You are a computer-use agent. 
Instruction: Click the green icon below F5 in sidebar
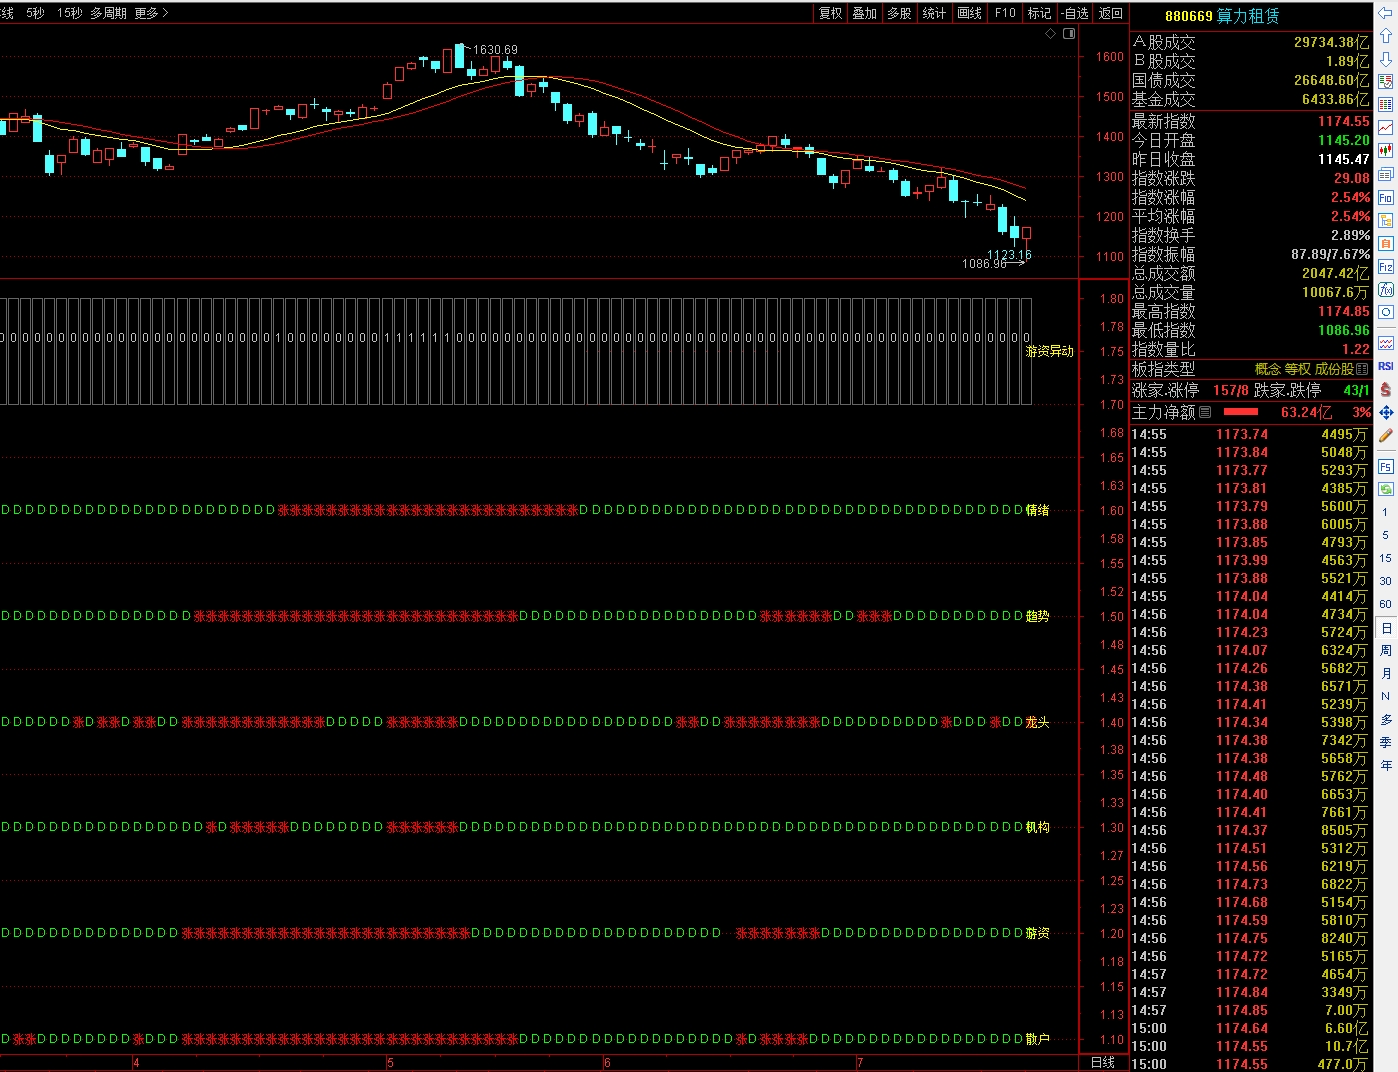tap(1385, 489)
